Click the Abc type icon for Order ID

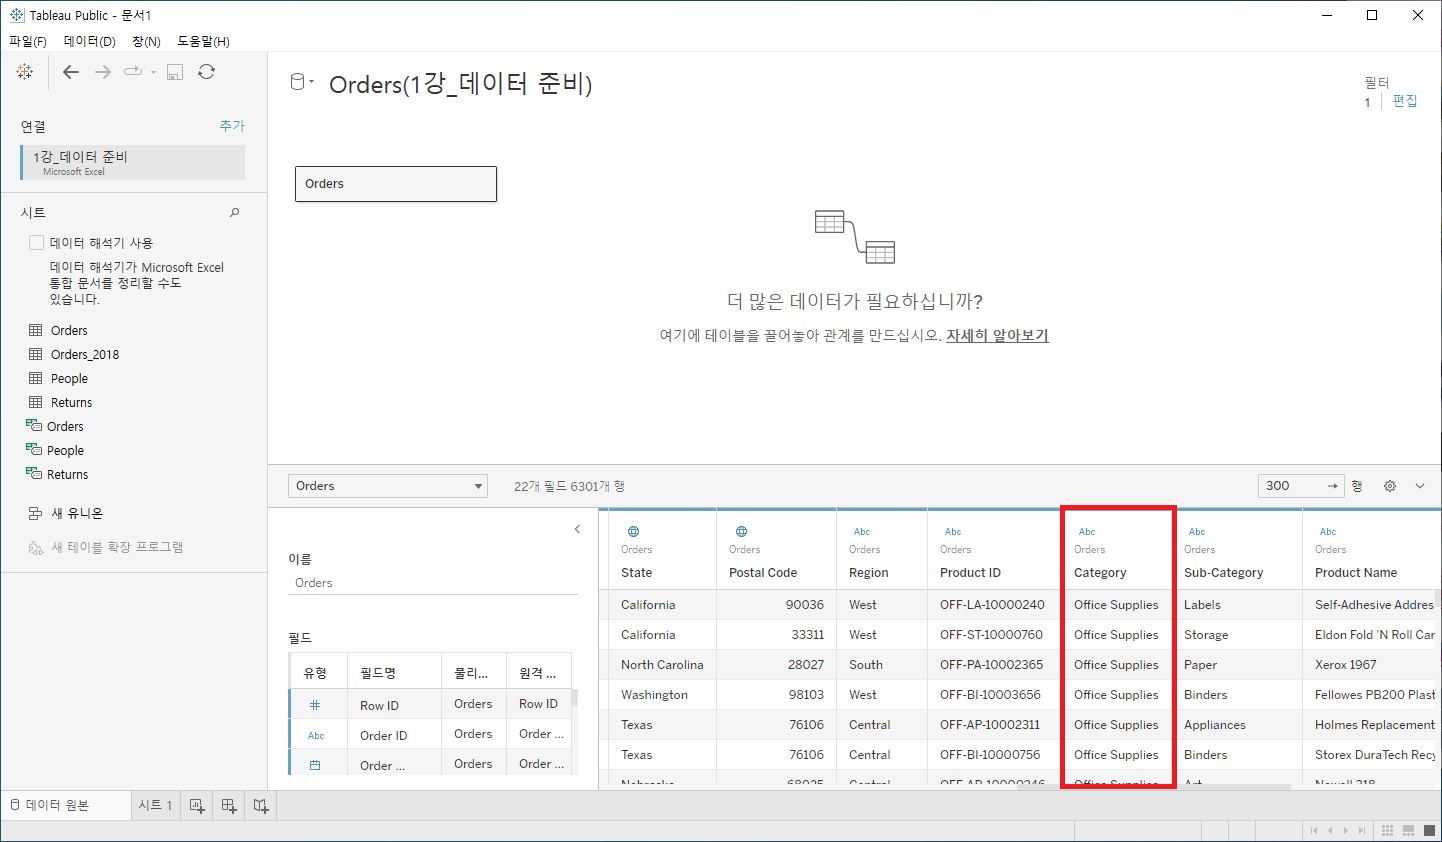pyautogui.click(x=316, y=735)
